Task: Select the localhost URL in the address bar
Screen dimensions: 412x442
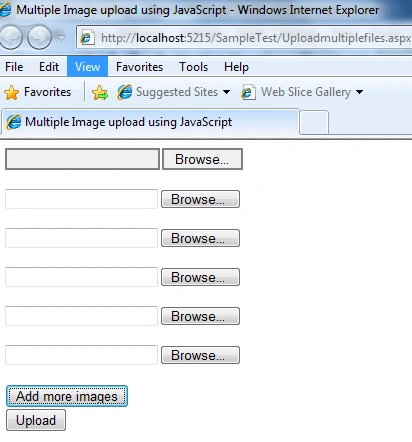Action: pyautogui.click(x=256, y=38)
